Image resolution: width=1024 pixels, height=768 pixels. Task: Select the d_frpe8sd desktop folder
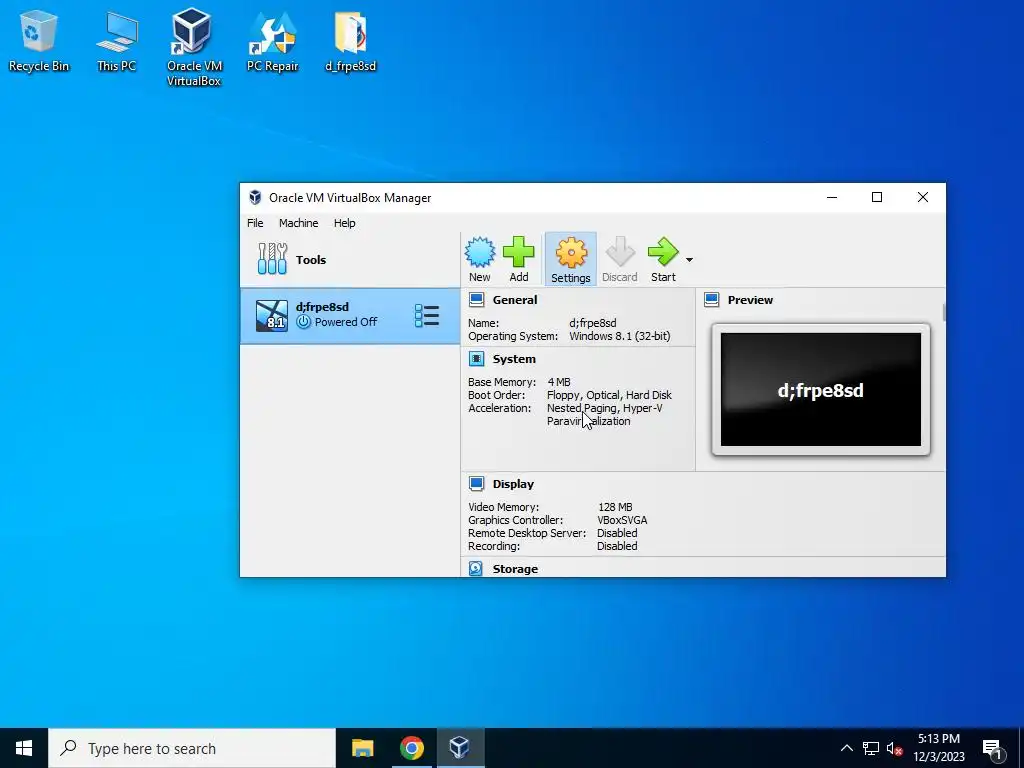click(x=351, y=40)
